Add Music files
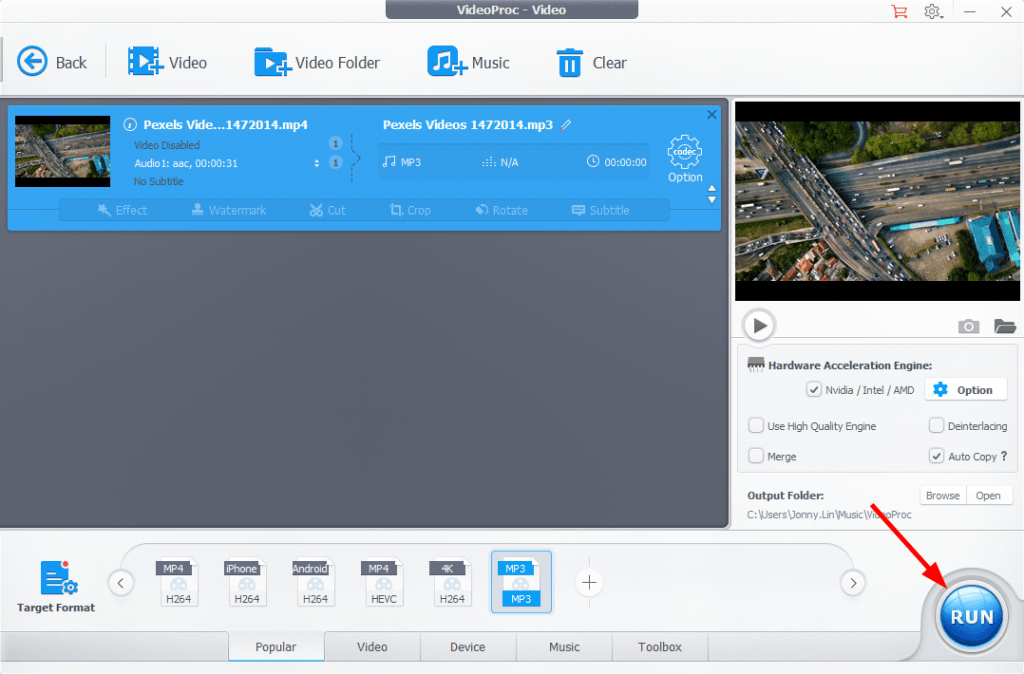 (468, 63)
